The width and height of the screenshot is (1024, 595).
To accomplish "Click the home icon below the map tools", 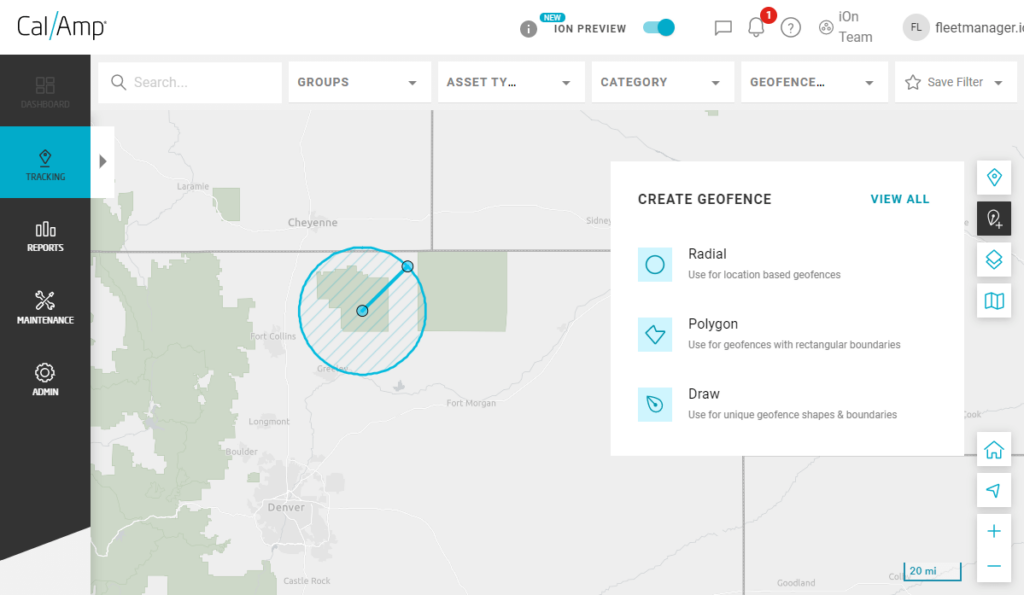I will 993,449.
